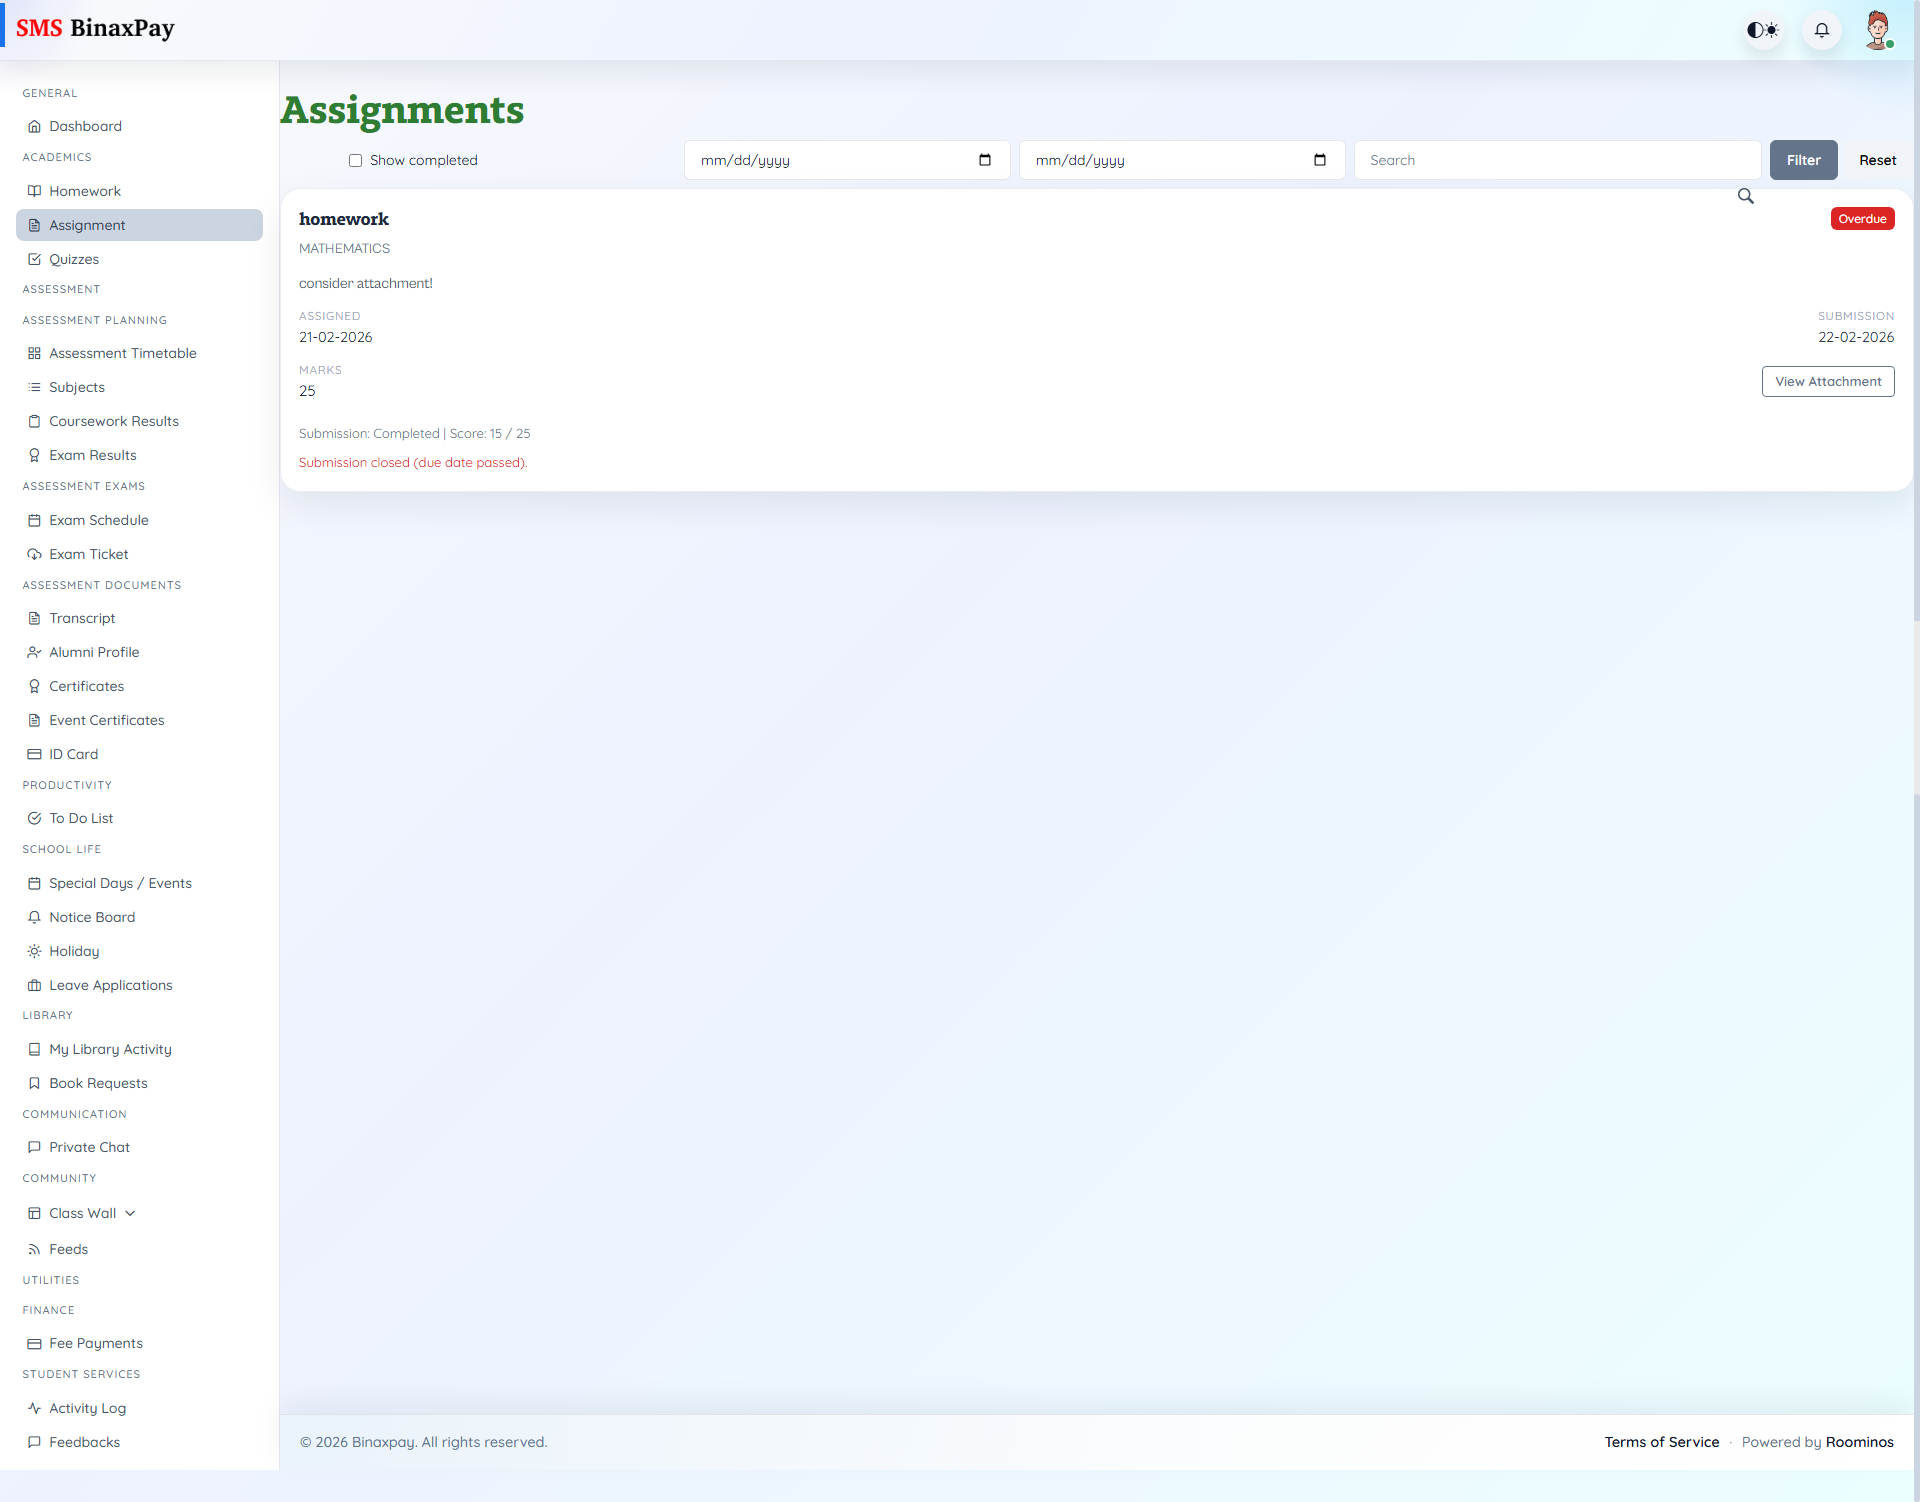Open the Dashboard from the sidebar
The height and width of the screenshot is (1502, 1920).
point(85,126)
